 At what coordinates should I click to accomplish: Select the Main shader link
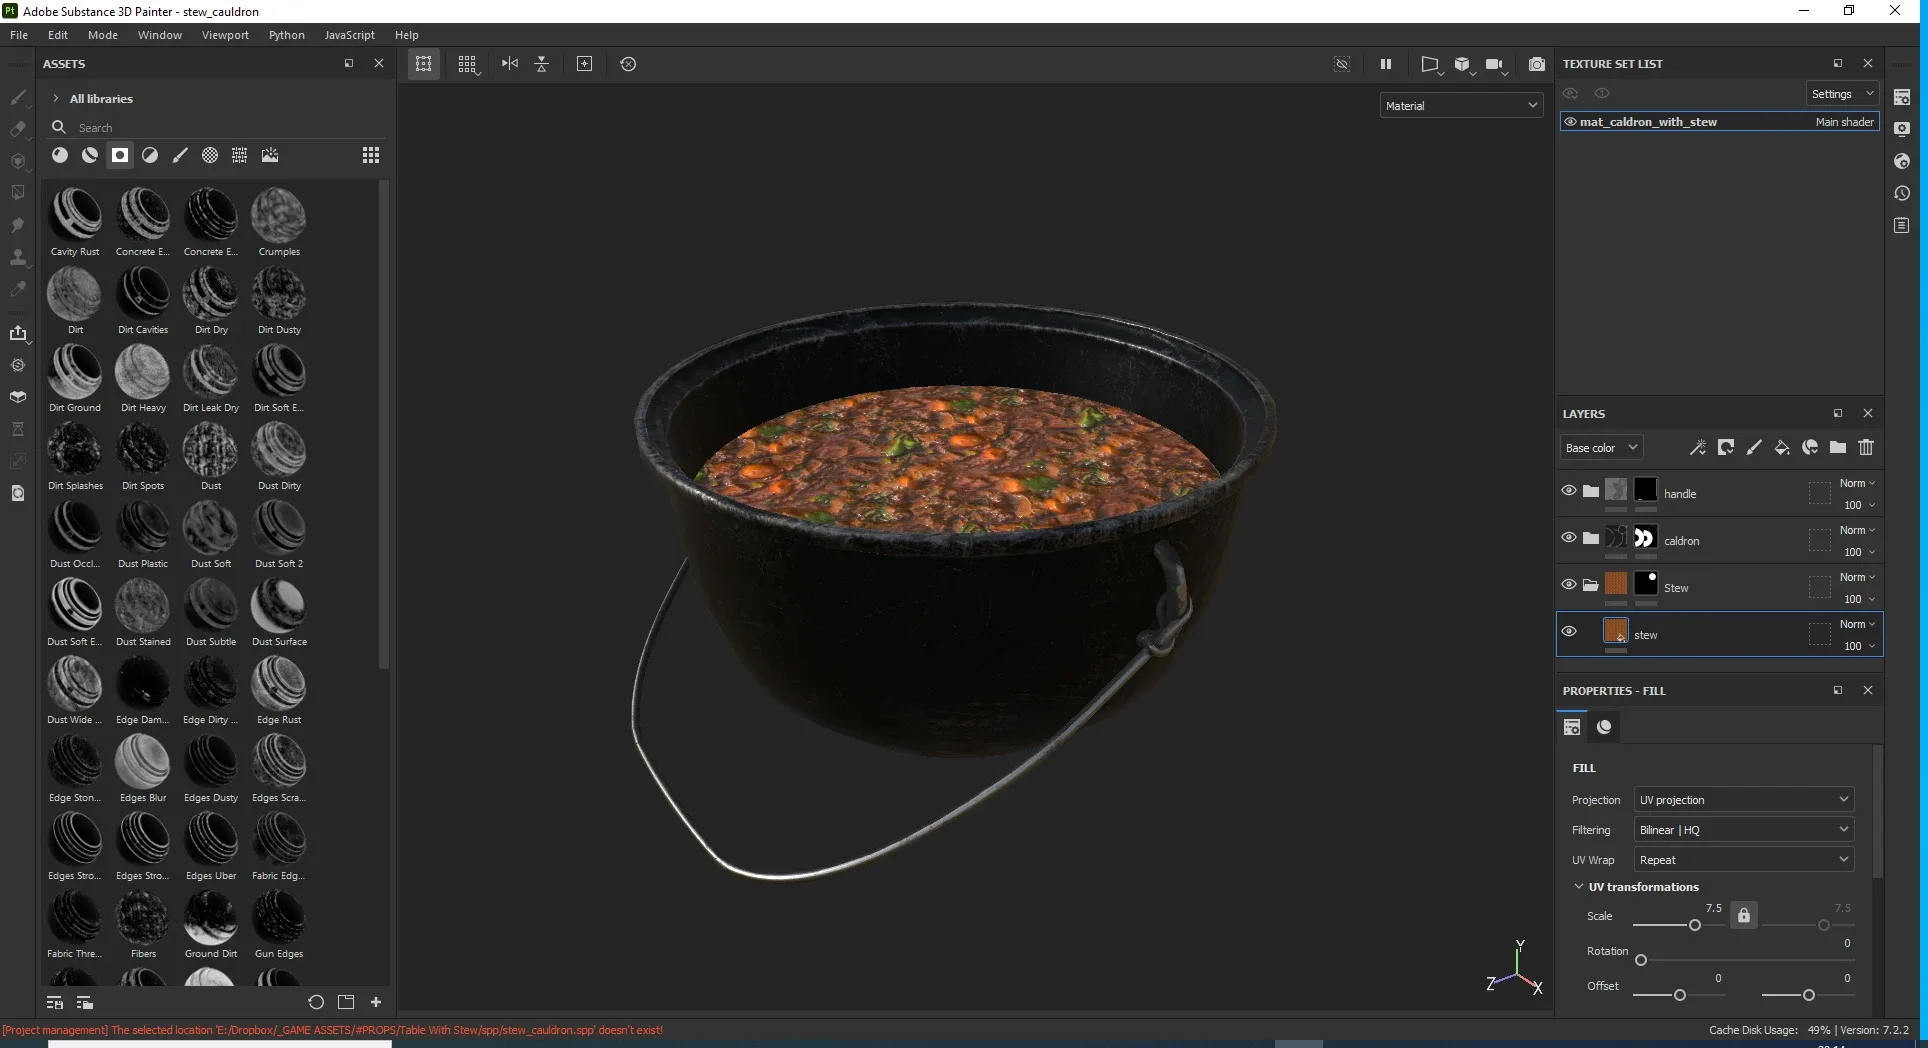(1845, 122)
